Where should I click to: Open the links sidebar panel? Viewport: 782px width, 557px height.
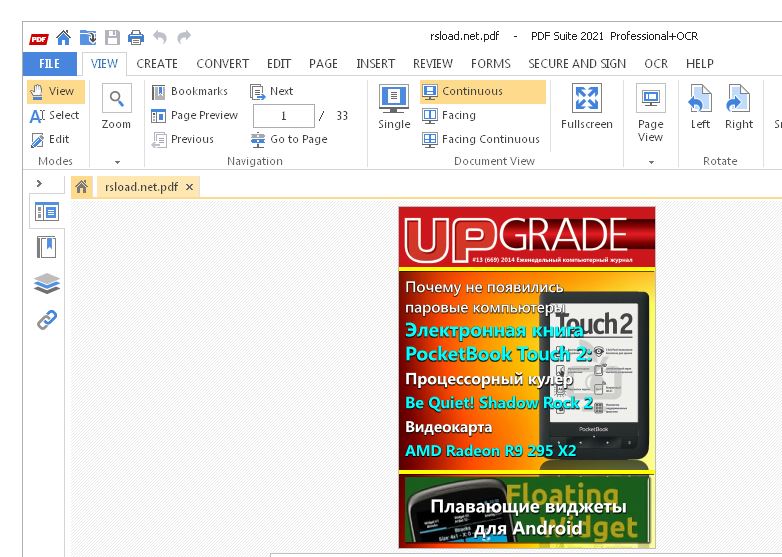click(x=47, y=320)
